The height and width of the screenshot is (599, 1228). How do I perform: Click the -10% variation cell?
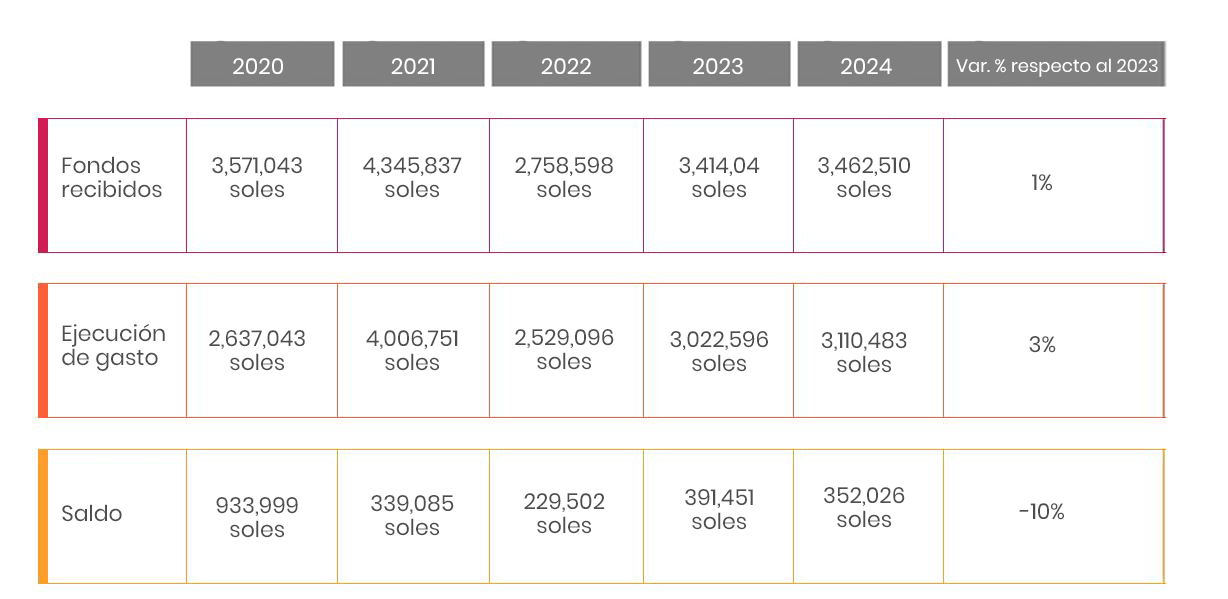tap(1042, 512)
